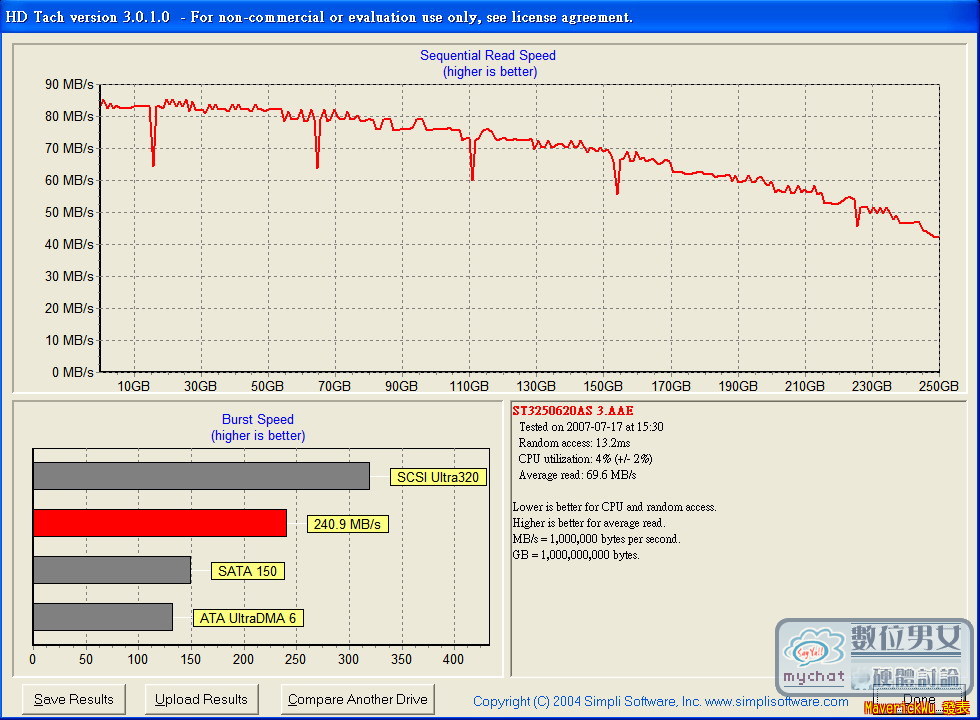Screen dimensions: 980x720
Task: Click the GB = 1,000,000,000 bytes line
Action: pos(576,555)
